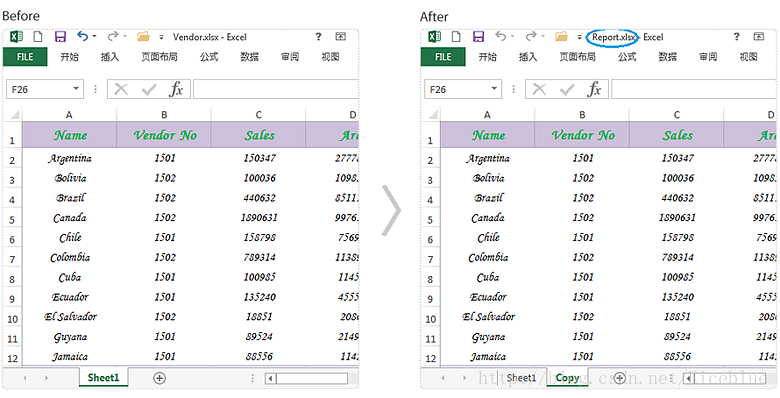Click the fx Insert Function icon in Vendor.xlsx

coord(176,90)
